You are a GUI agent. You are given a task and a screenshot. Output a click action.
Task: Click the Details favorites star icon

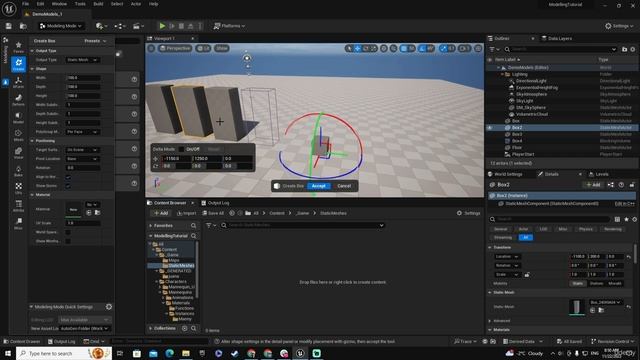[627, 219]
